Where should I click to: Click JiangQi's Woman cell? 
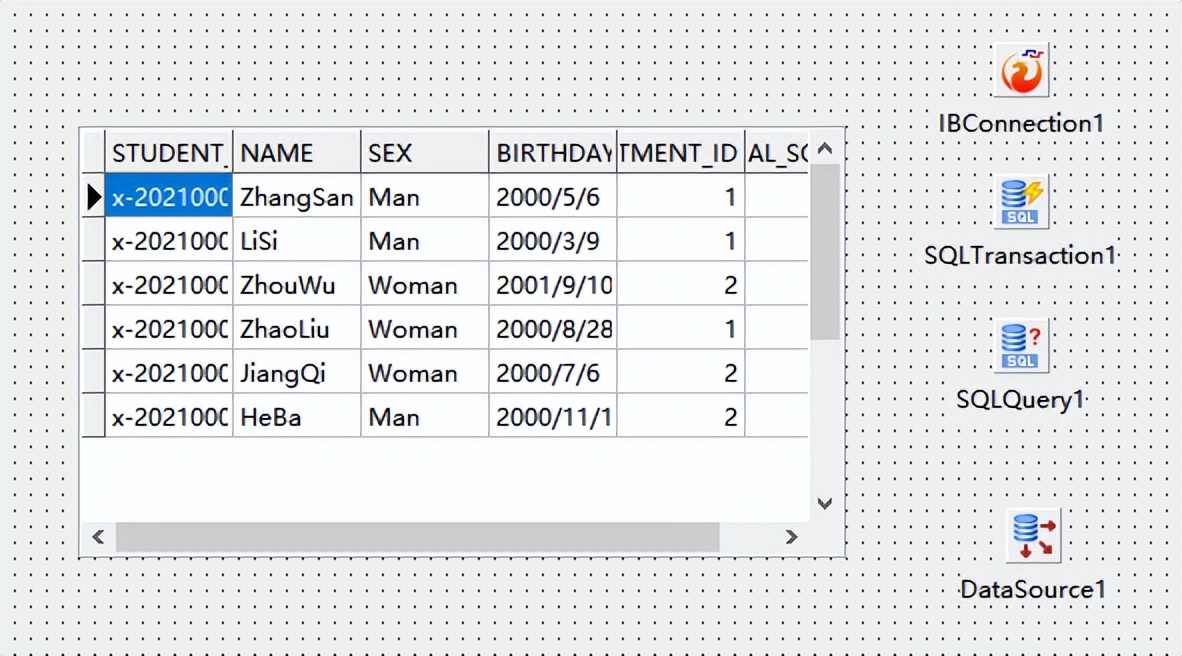pyautogui.click(x=424, y=373)
